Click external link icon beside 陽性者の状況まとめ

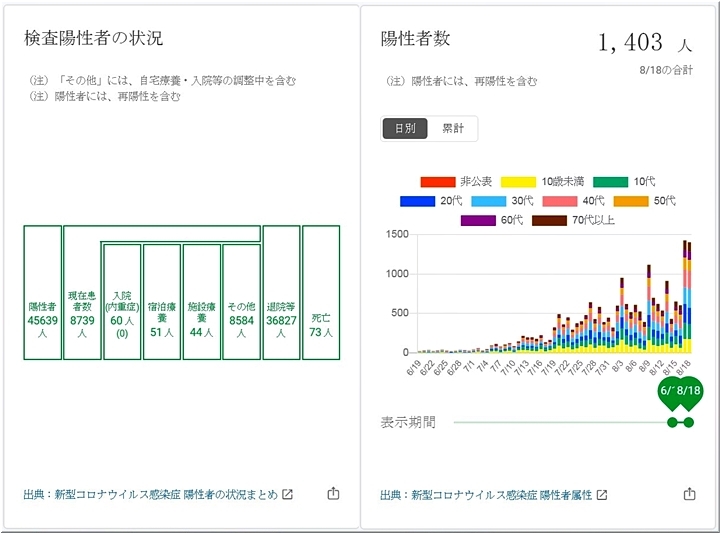[x=288, y=495]
